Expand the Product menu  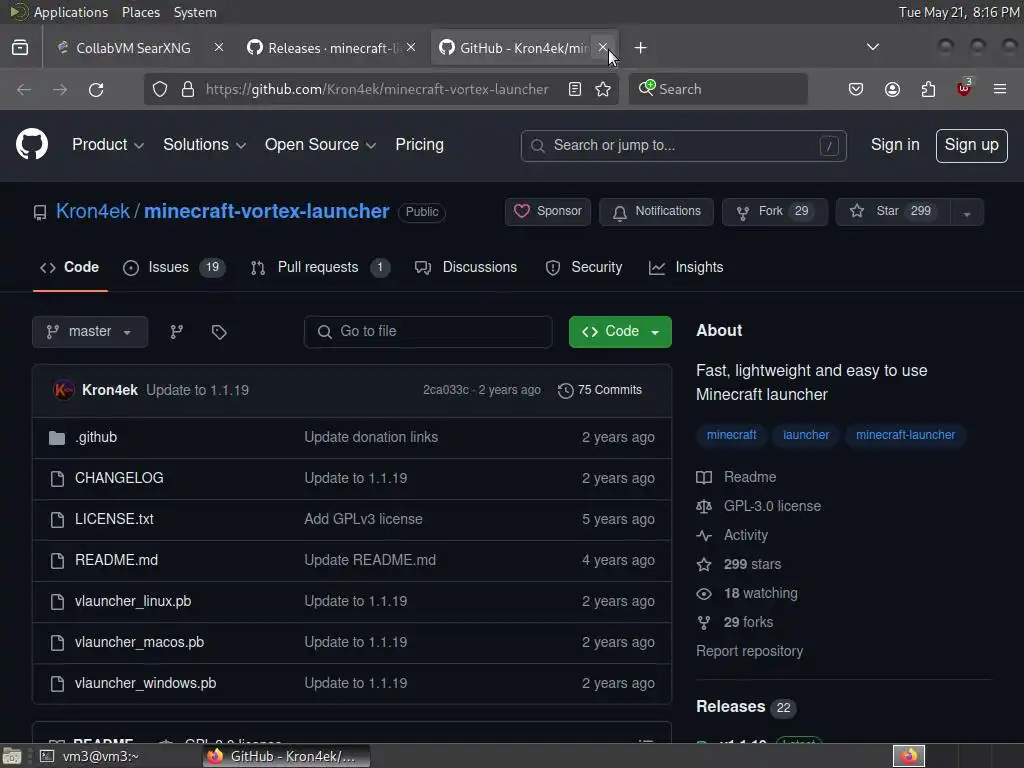click(108, 144)
